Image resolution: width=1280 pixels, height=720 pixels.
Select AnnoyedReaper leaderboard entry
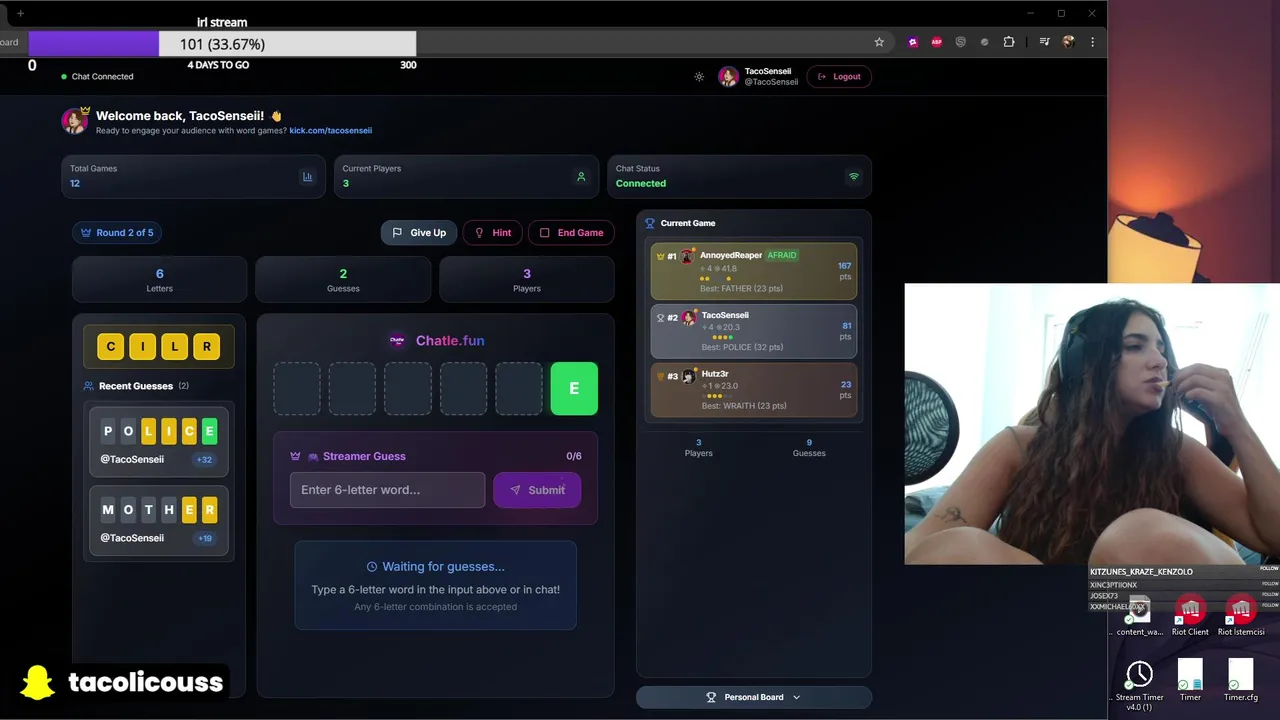(x=754, y=271)
